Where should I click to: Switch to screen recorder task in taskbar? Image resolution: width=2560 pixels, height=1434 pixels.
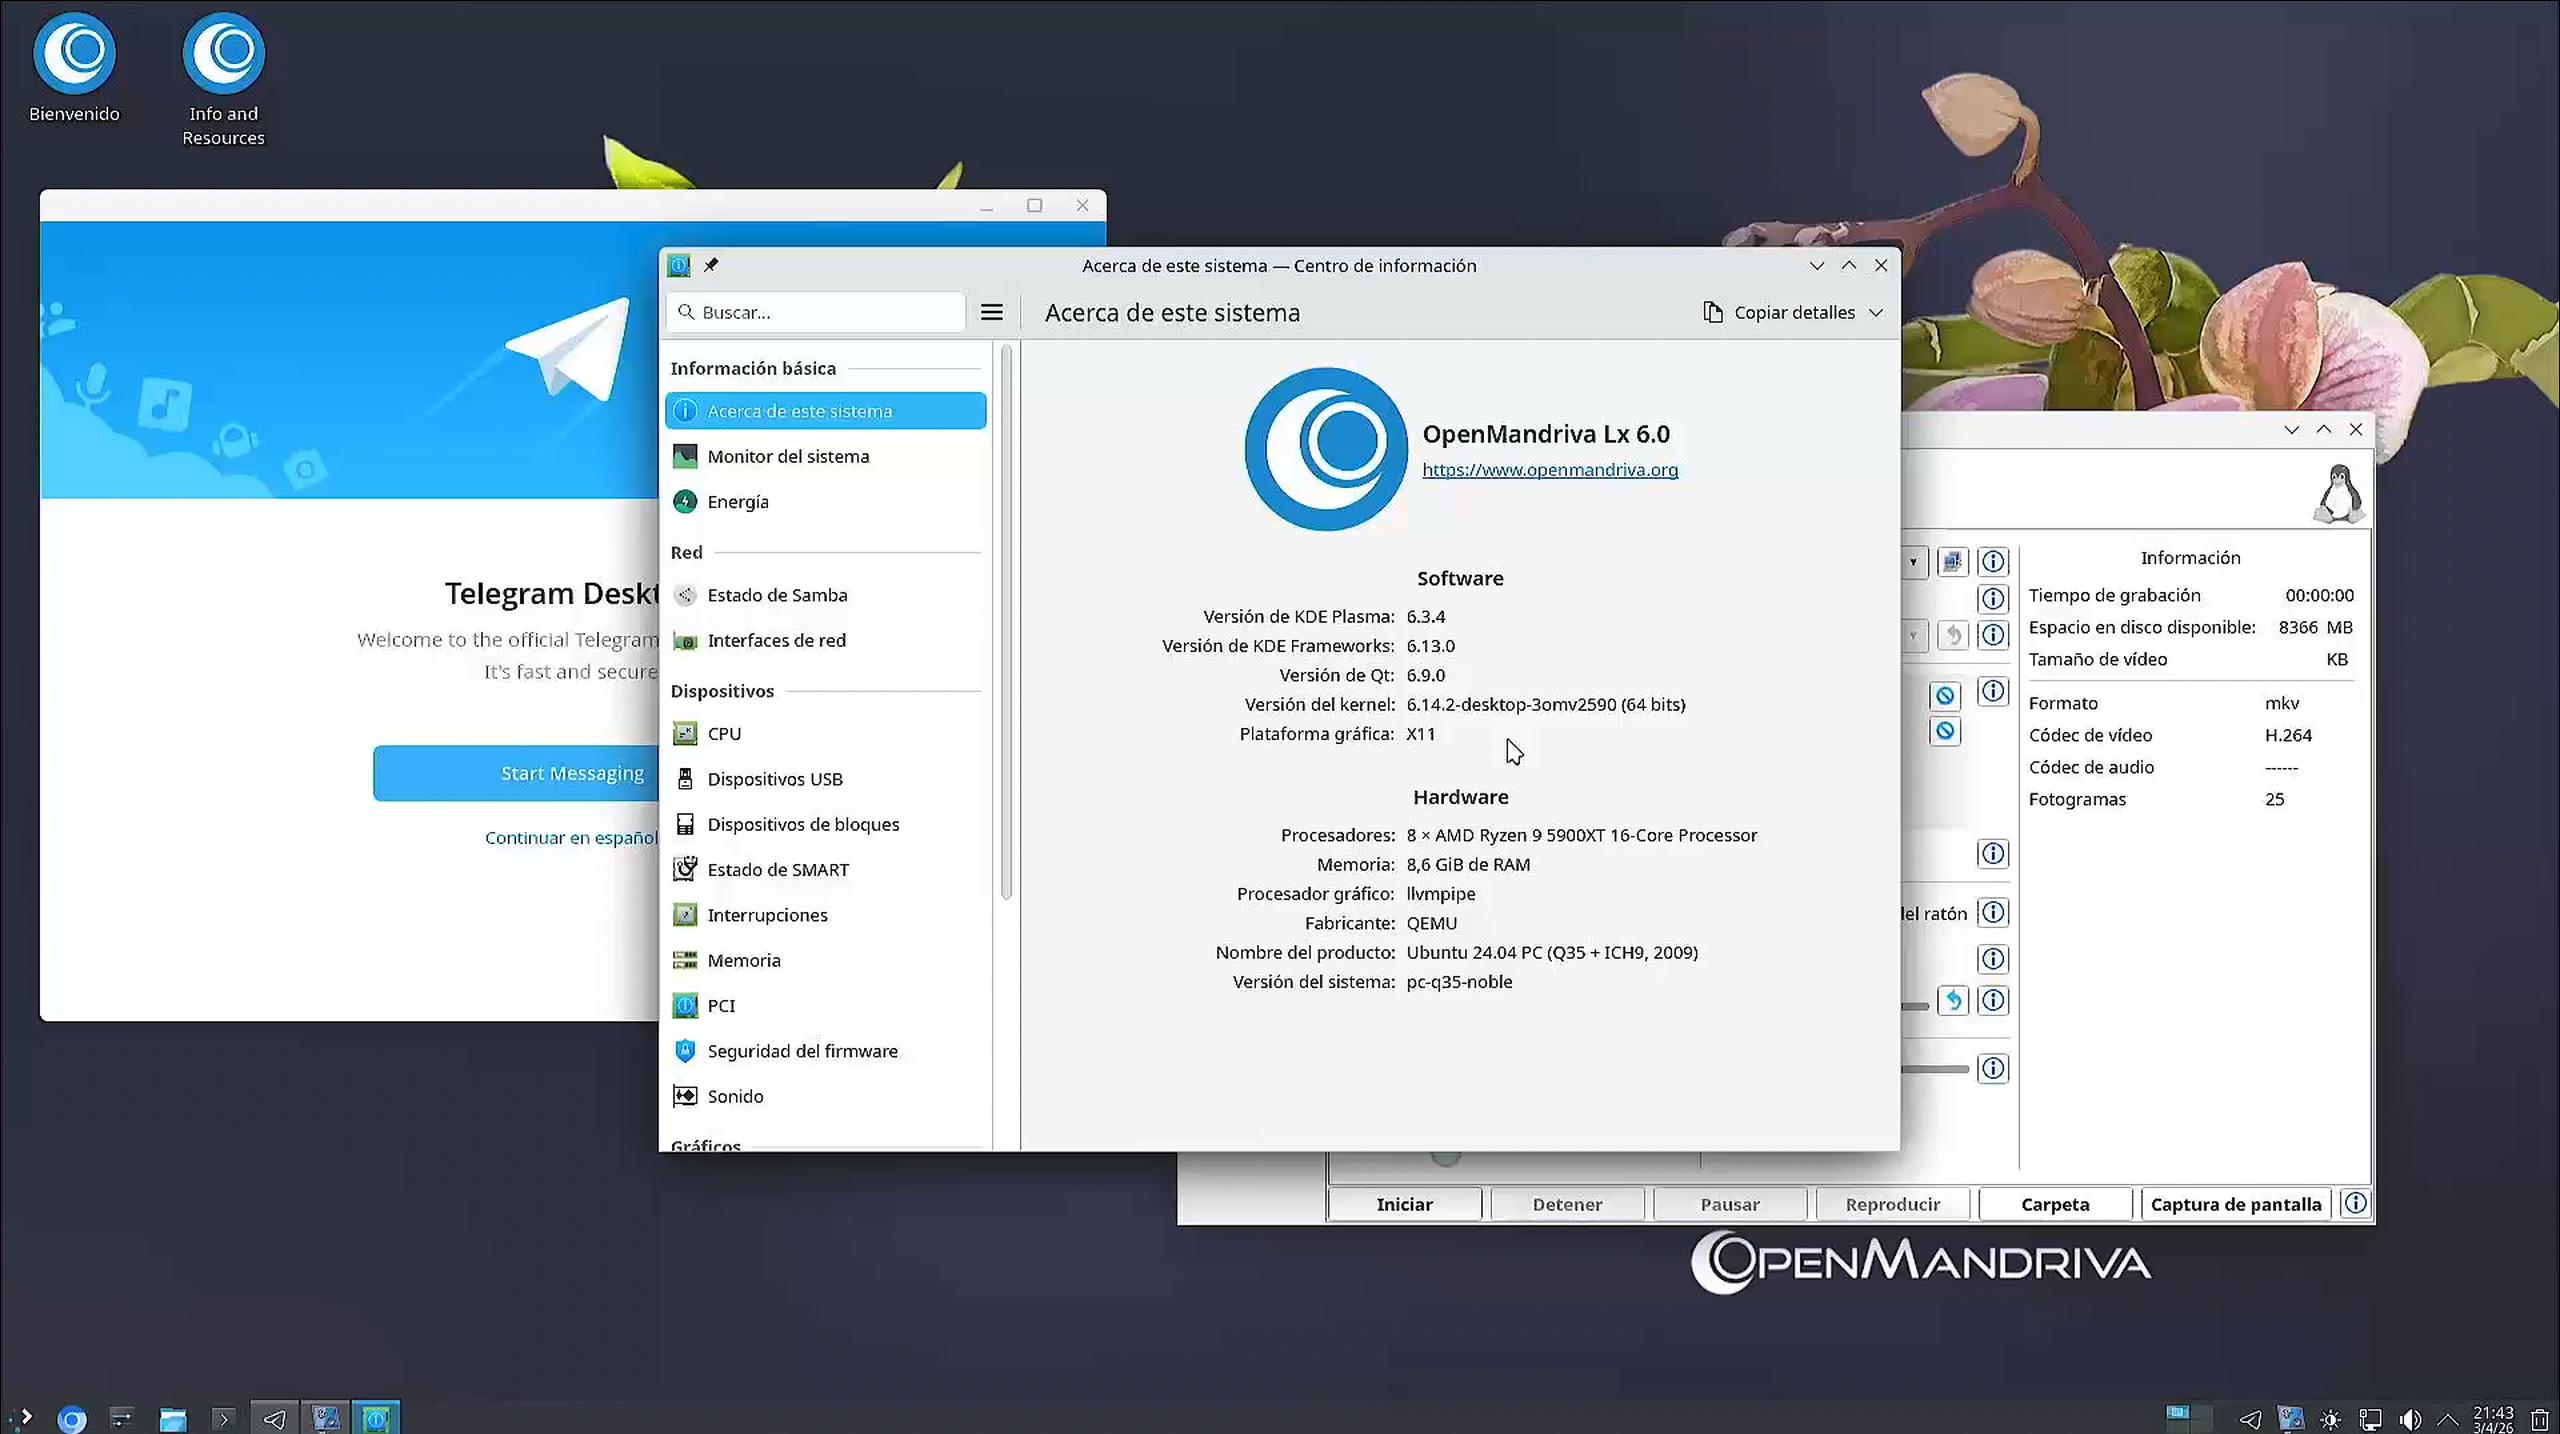pyautogui.click(x=325, y=1417)
